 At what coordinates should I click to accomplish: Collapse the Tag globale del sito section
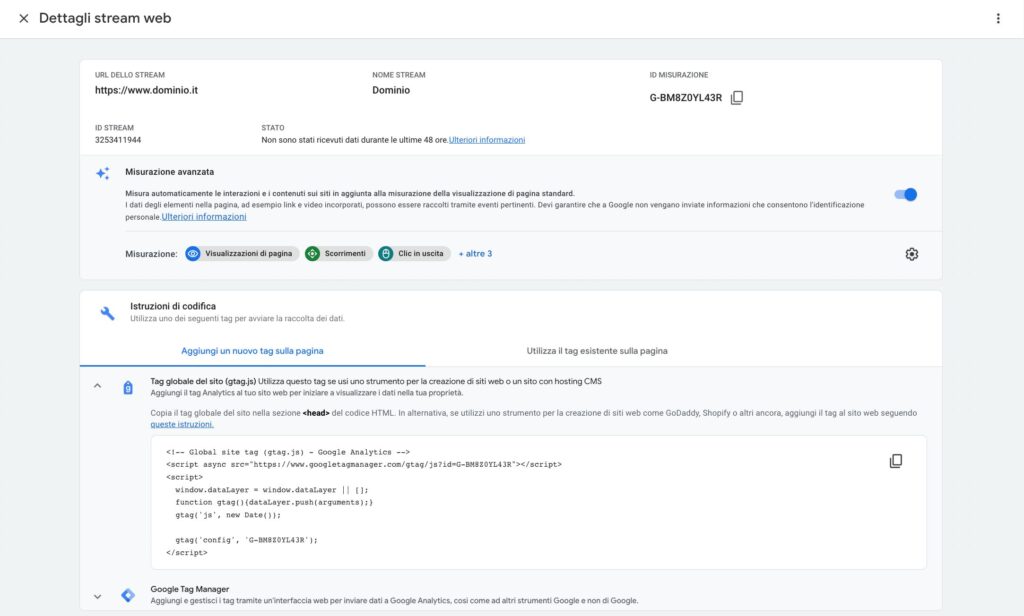coord(97,386)
